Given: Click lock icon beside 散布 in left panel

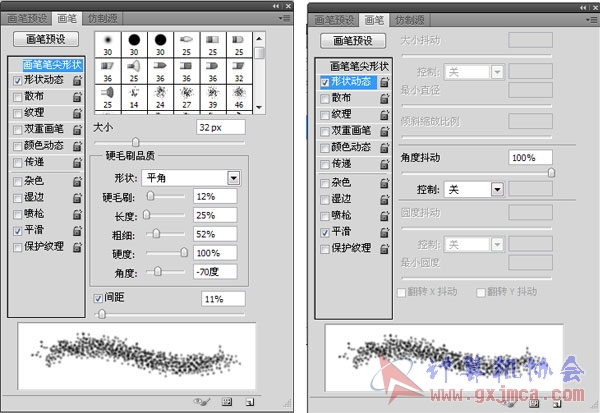Looking at the screenshot, I should (x=77, y=97).
